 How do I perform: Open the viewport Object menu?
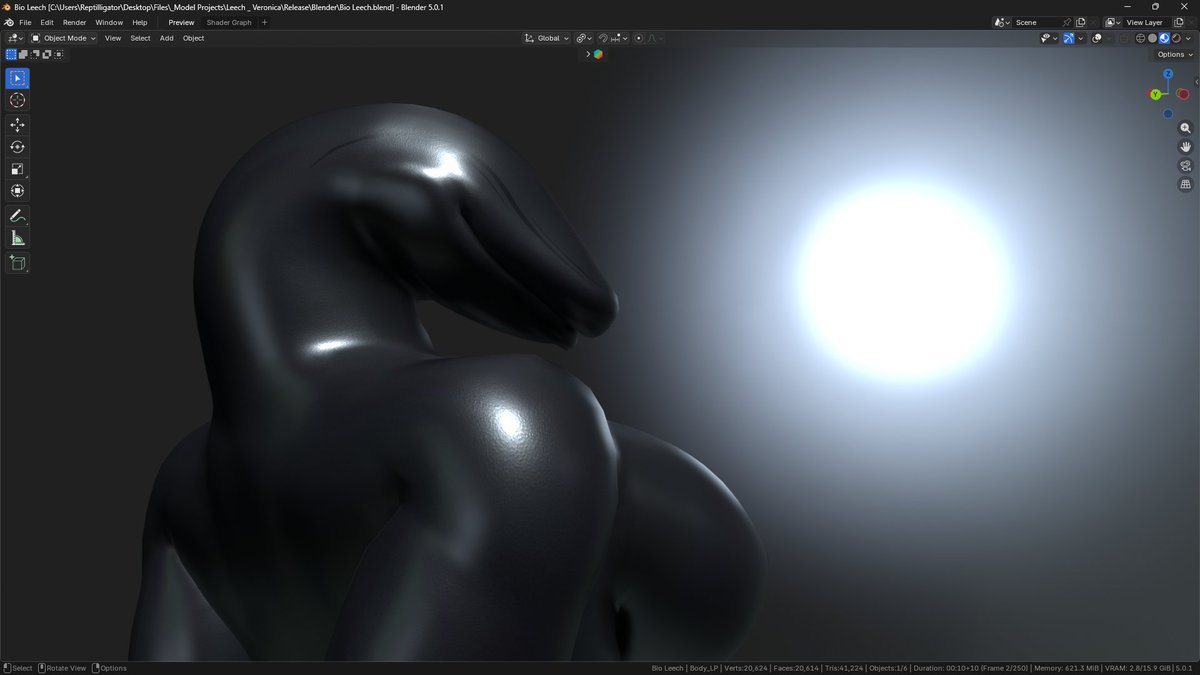(193, 38)
